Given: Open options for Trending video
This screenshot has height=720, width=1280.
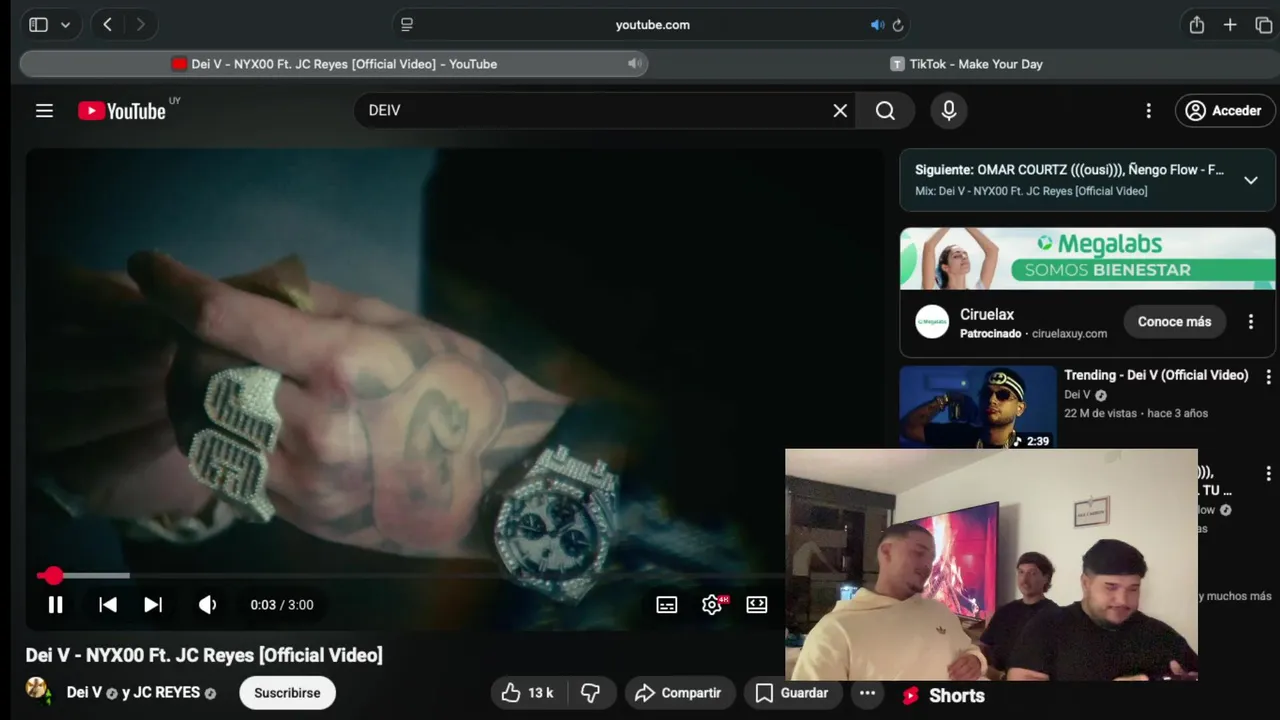Looking at the screenshot, I should [x=1268, y=377].
